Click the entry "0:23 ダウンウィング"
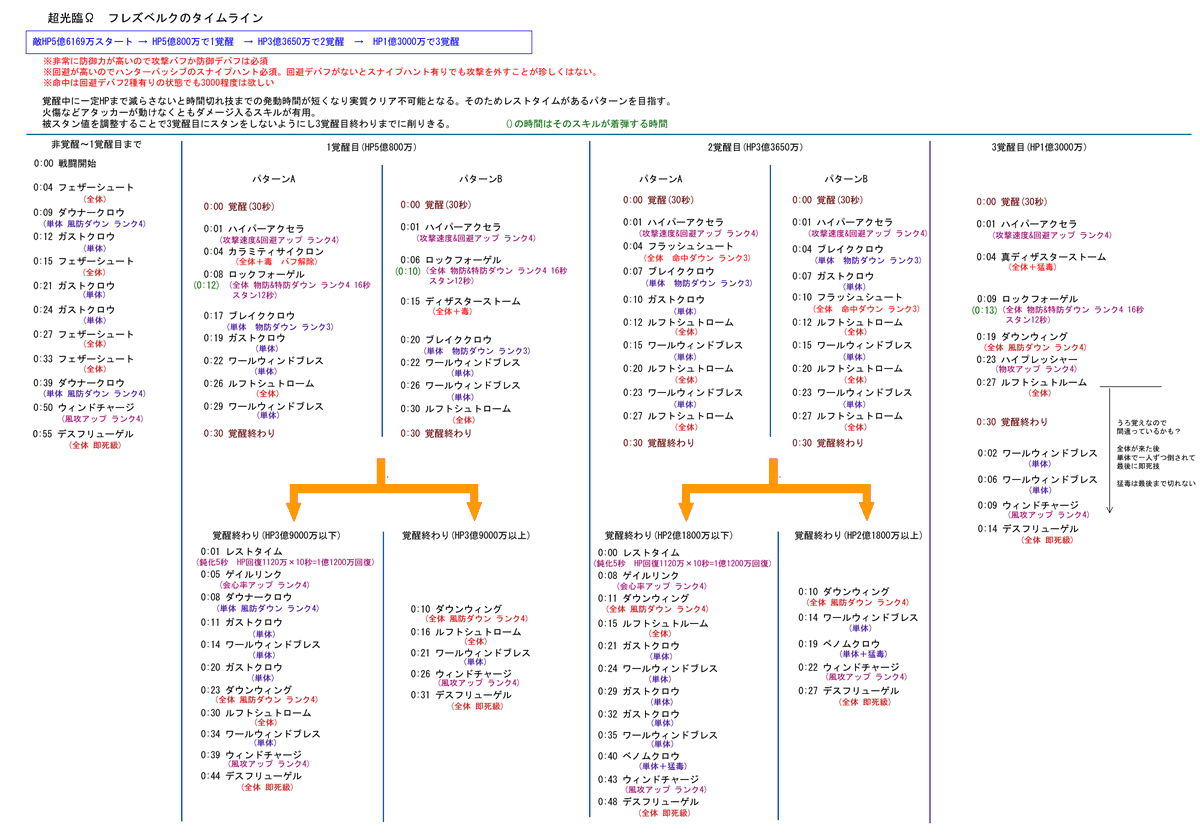The image size is (1200, 840). point(247,690)
